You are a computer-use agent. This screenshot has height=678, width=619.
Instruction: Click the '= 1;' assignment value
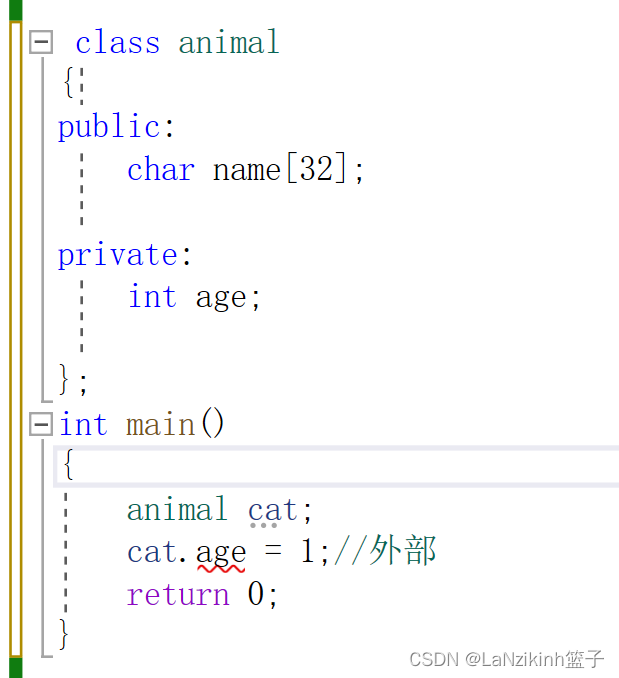pyautogui.click(x=296, y=552)
